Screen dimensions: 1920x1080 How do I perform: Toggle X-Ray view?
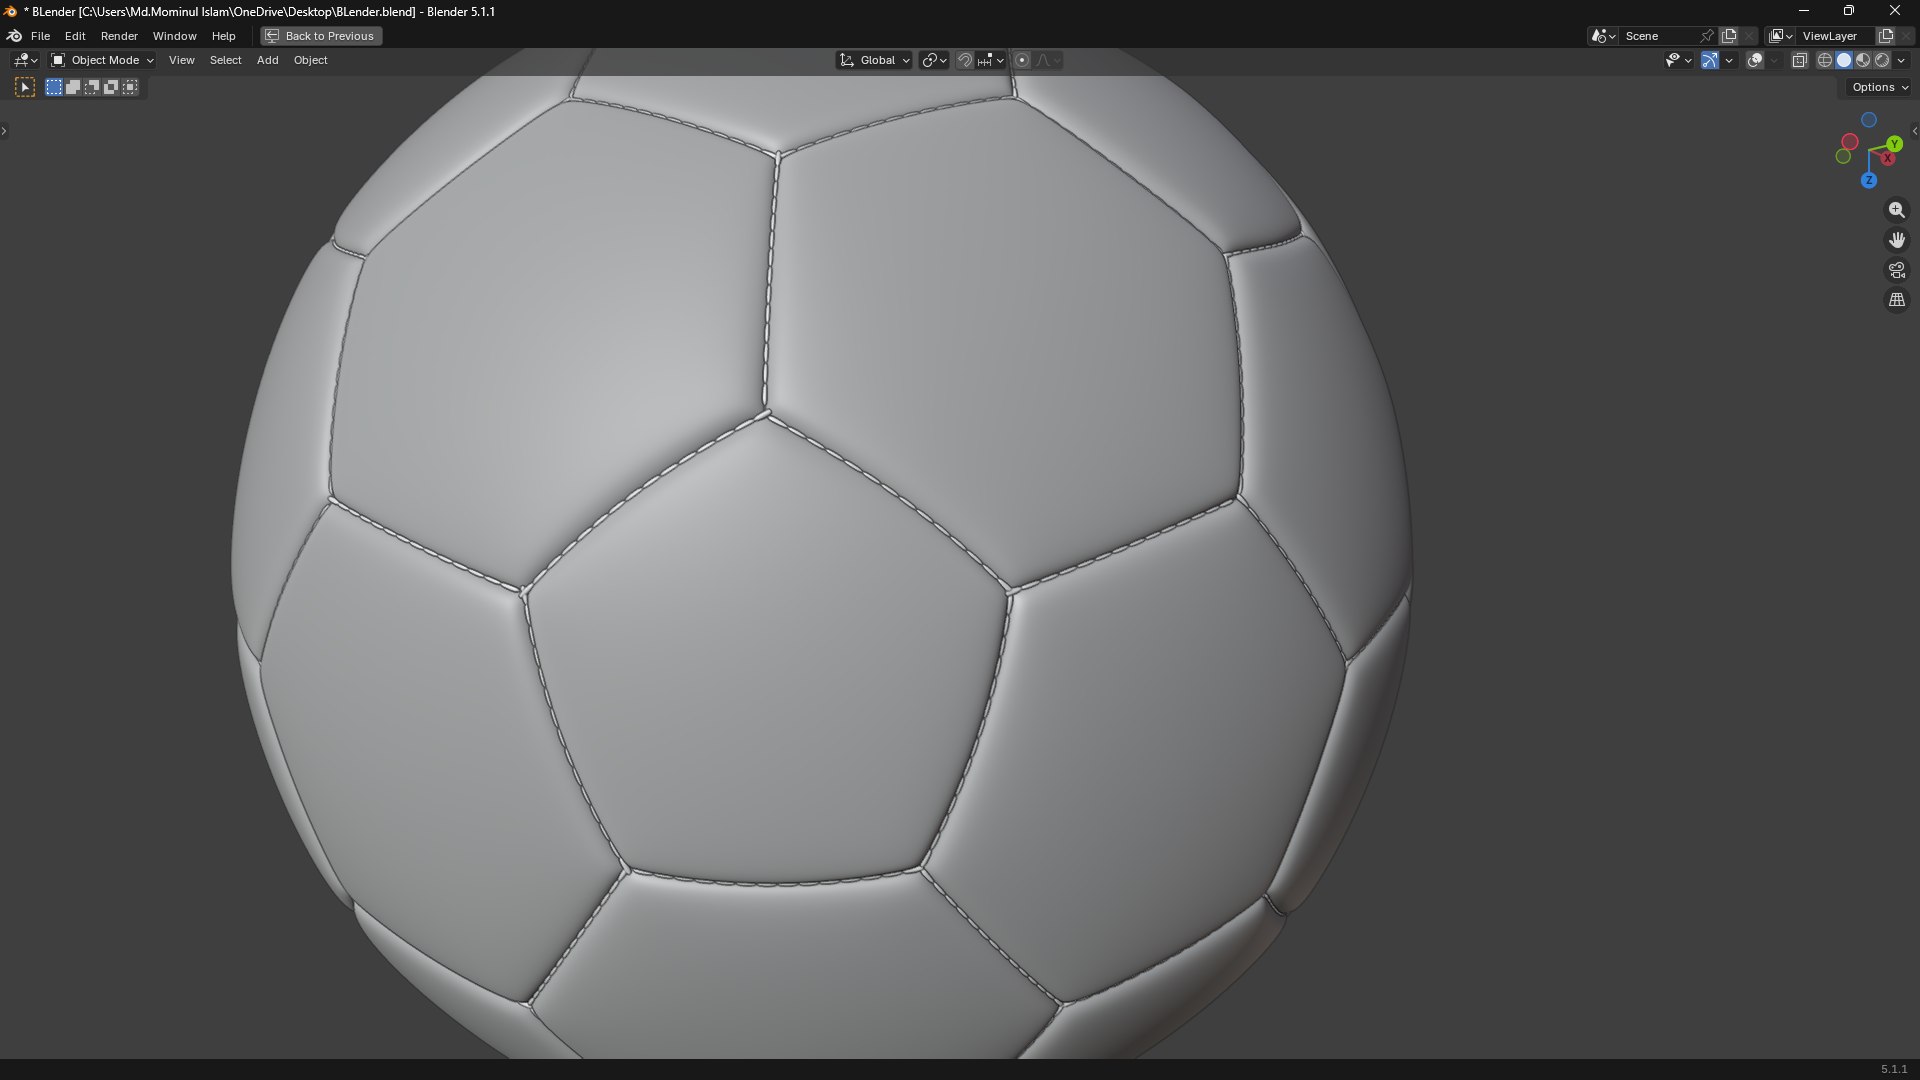point(1799,60)
